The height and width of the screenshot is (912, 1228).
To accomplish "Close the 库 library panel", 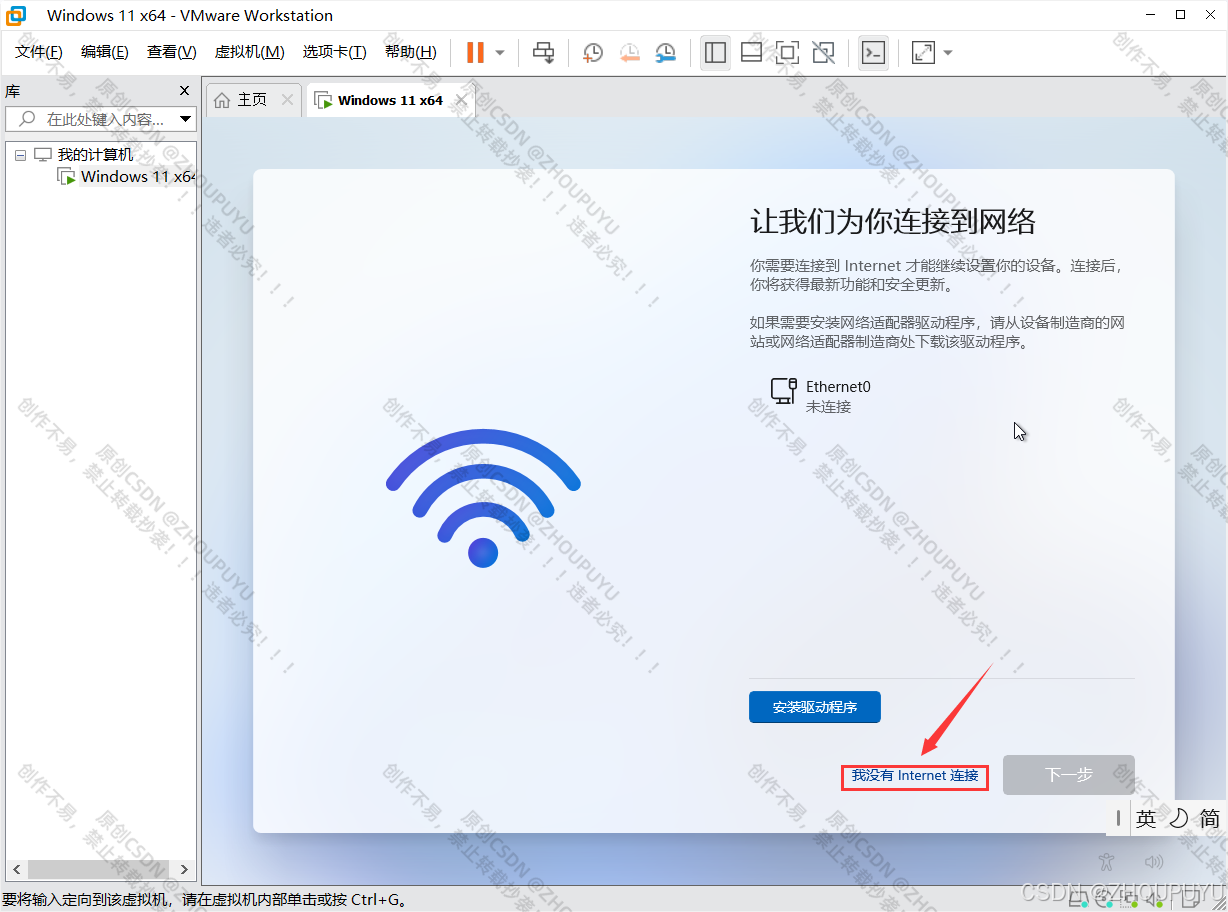I will coord(184,90).
